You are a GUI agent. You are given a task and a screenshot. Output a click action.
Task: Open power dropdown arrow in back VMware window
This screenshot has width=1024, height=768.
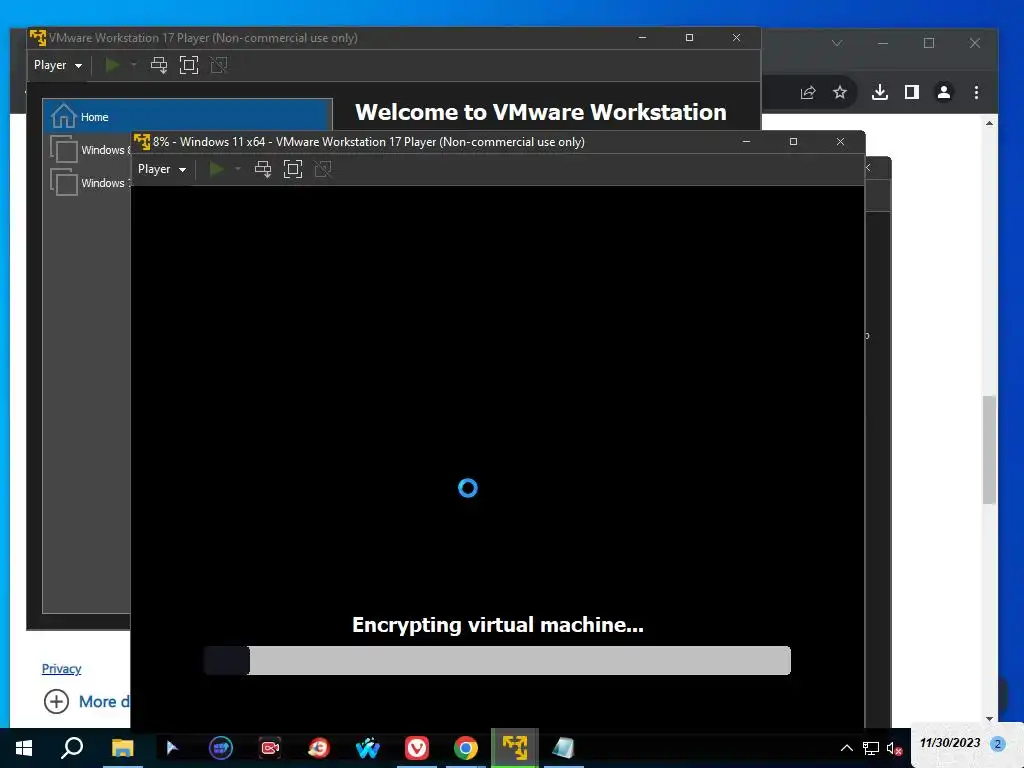134,65
